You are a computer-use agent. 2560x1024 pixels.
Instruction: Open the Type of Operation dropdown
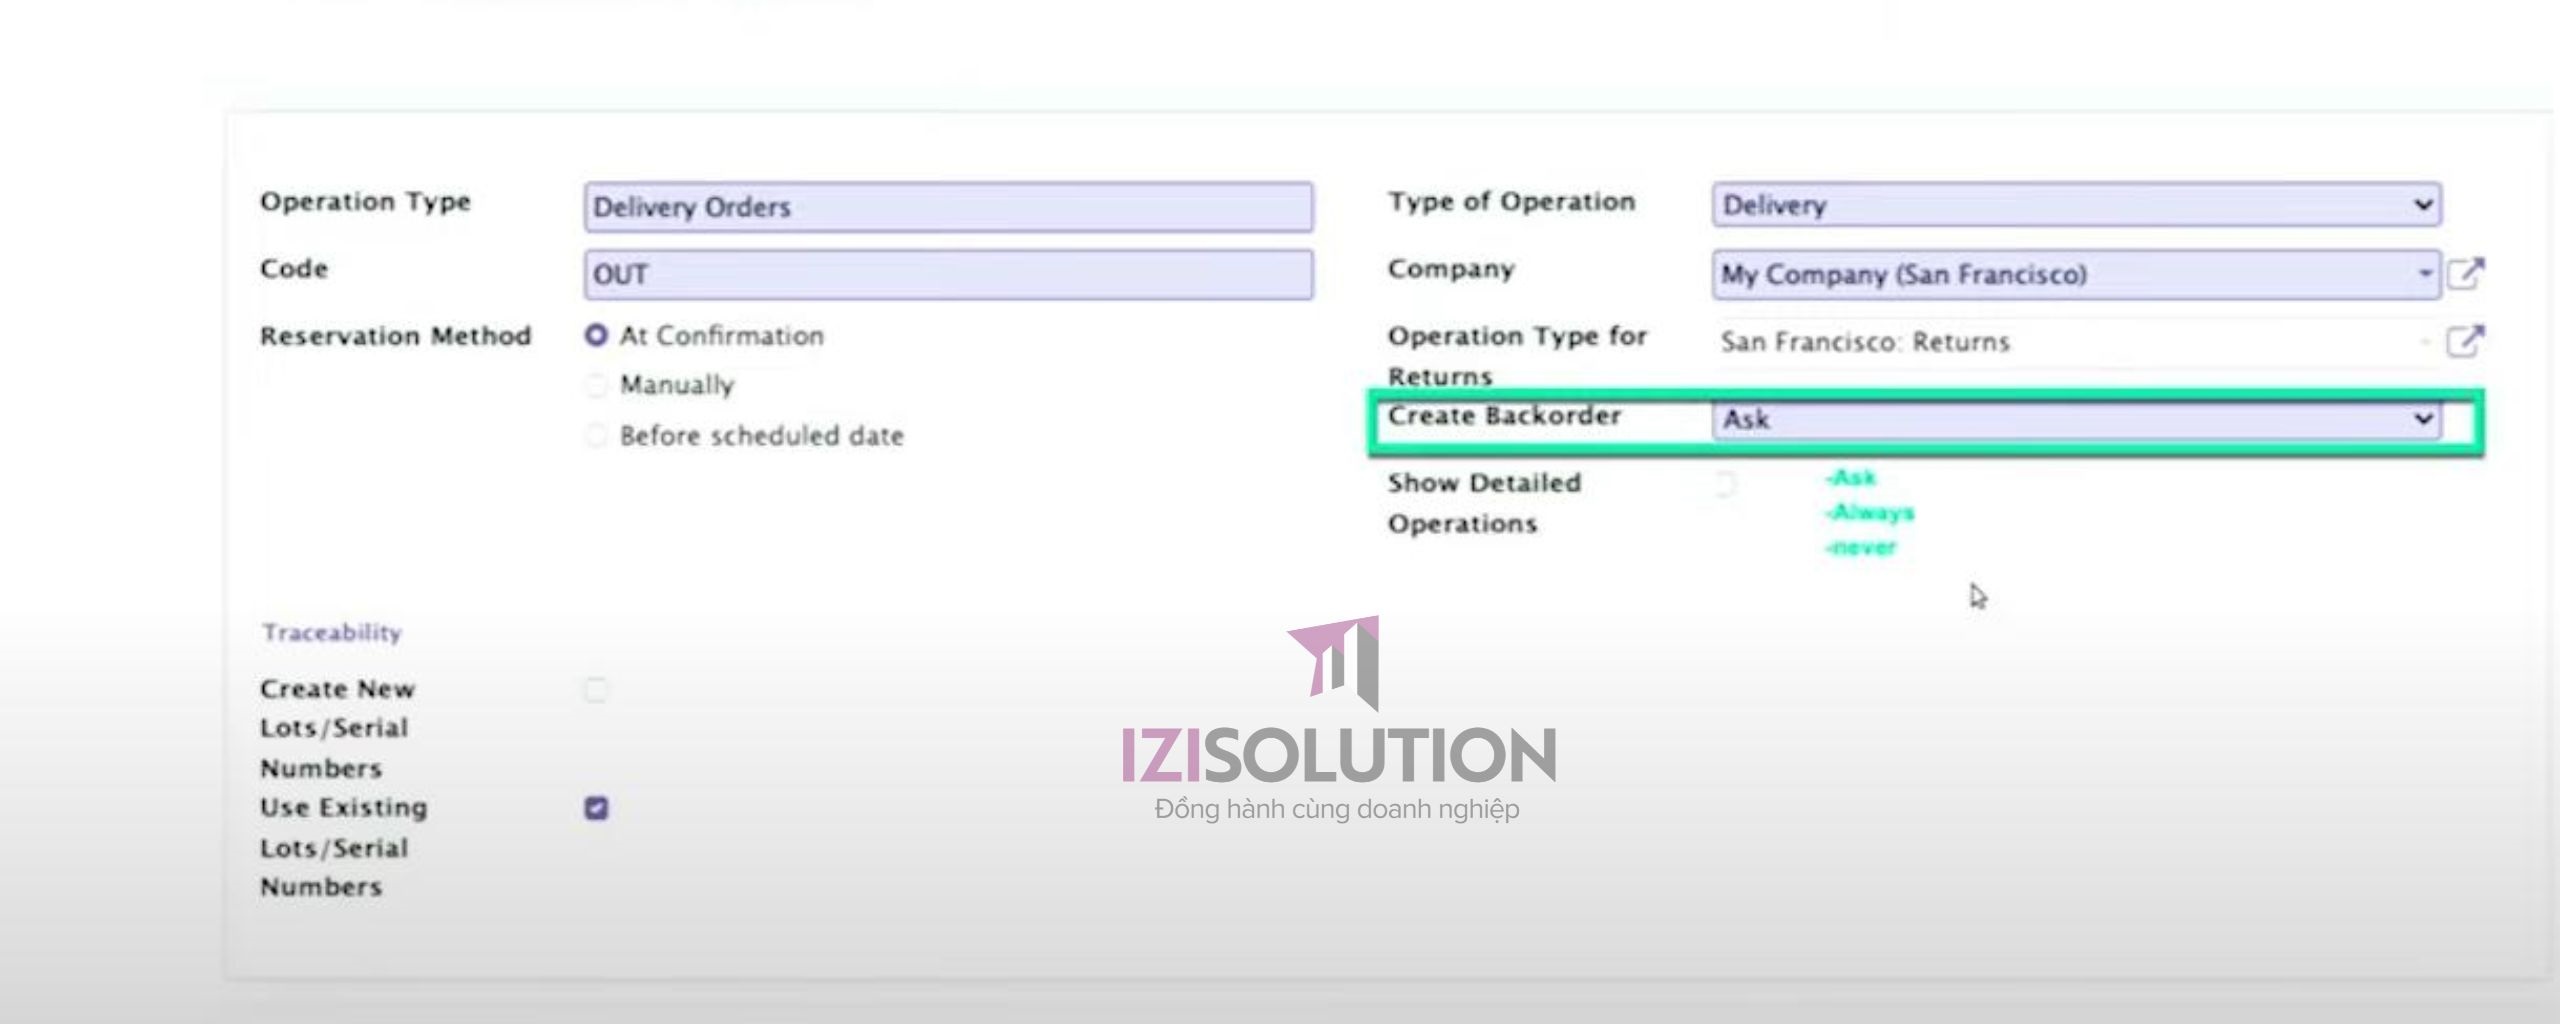pyautogui.click(x=2076, y=205)
